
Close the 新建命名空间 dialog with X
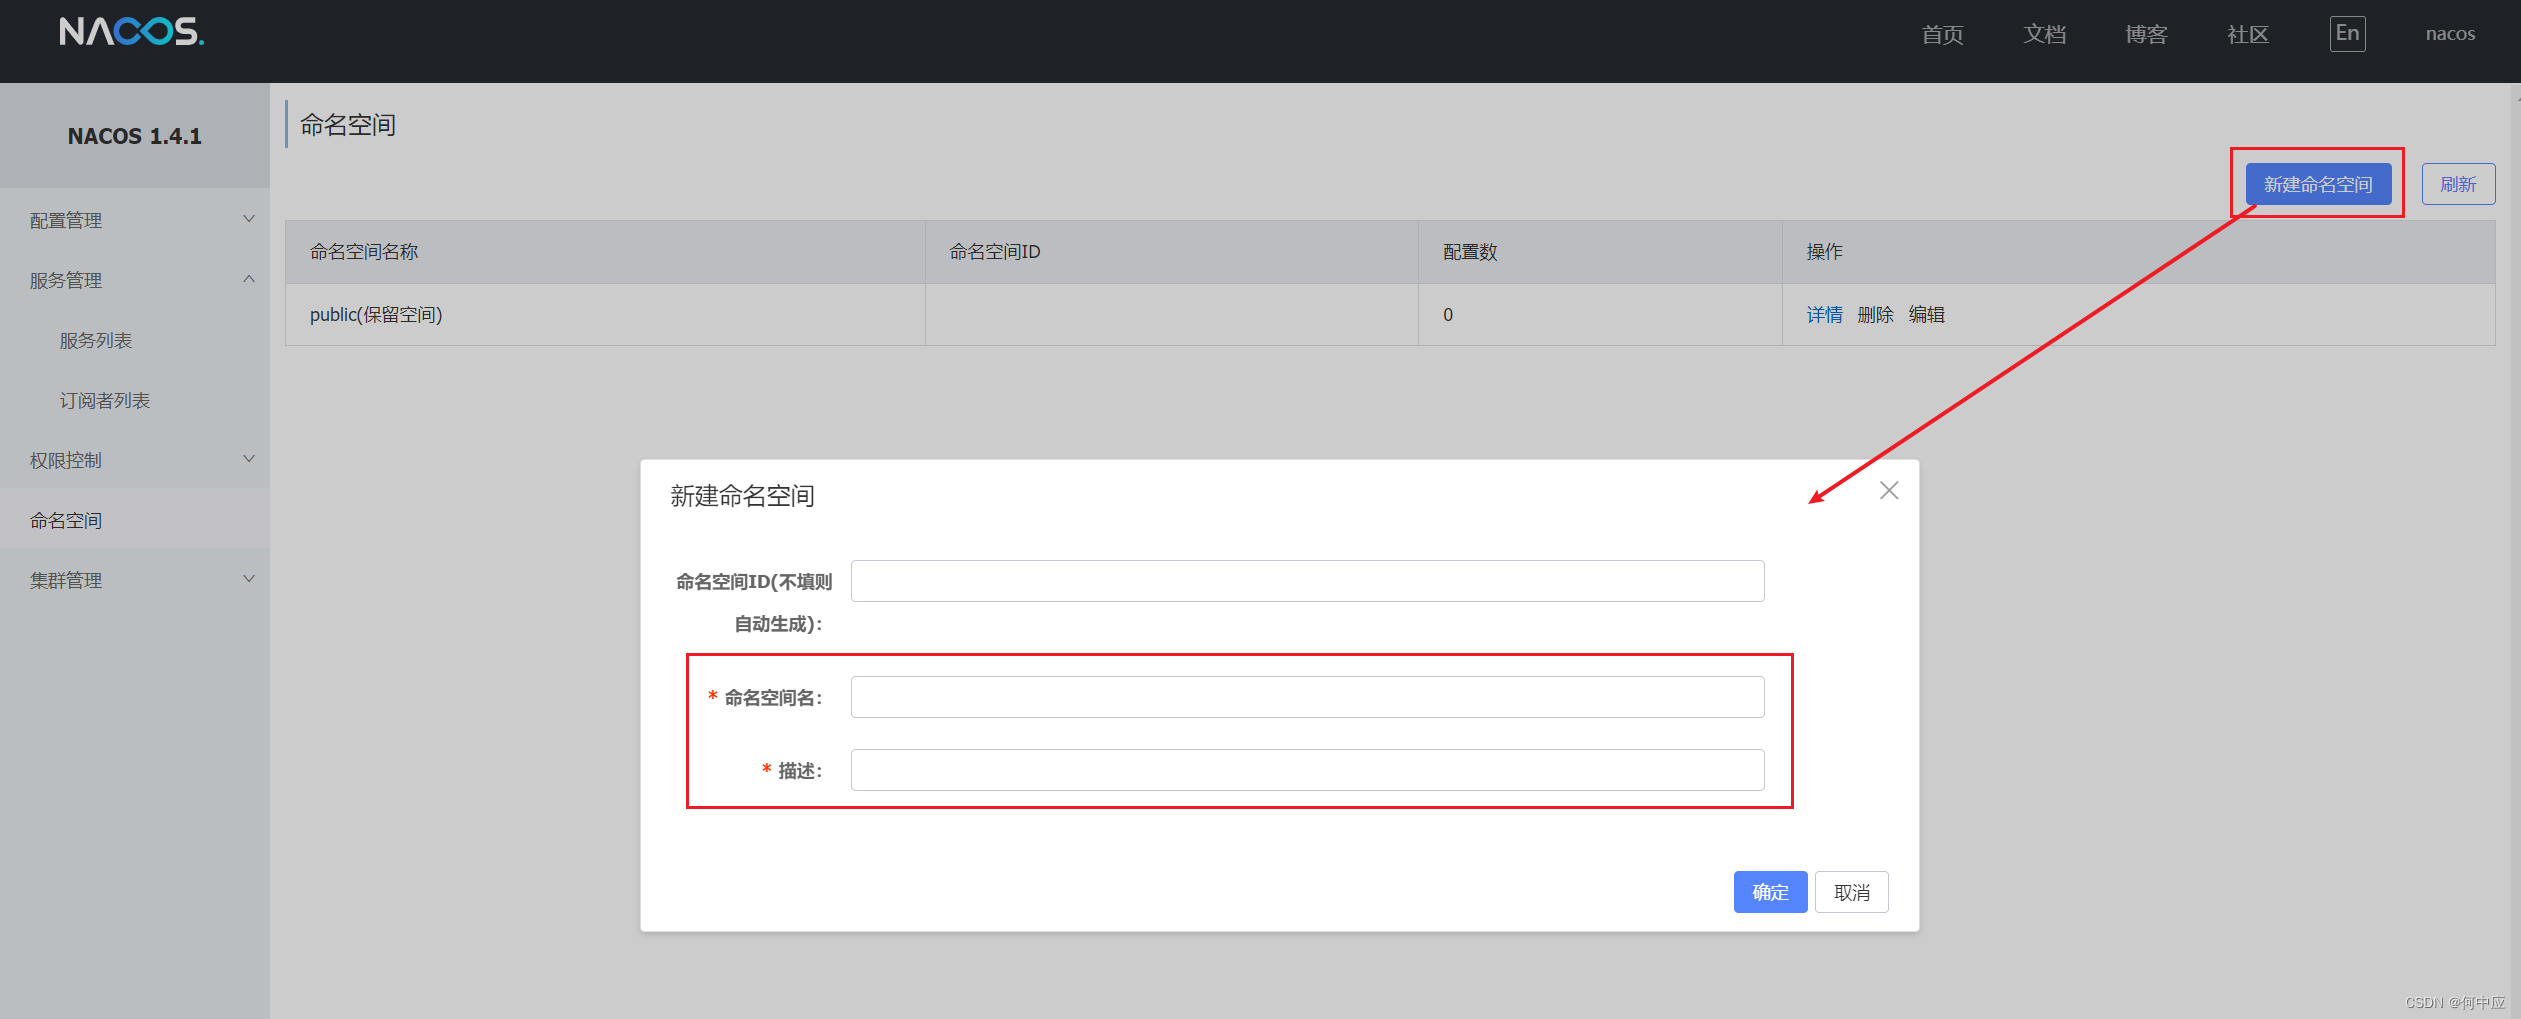coord(1888,490)
